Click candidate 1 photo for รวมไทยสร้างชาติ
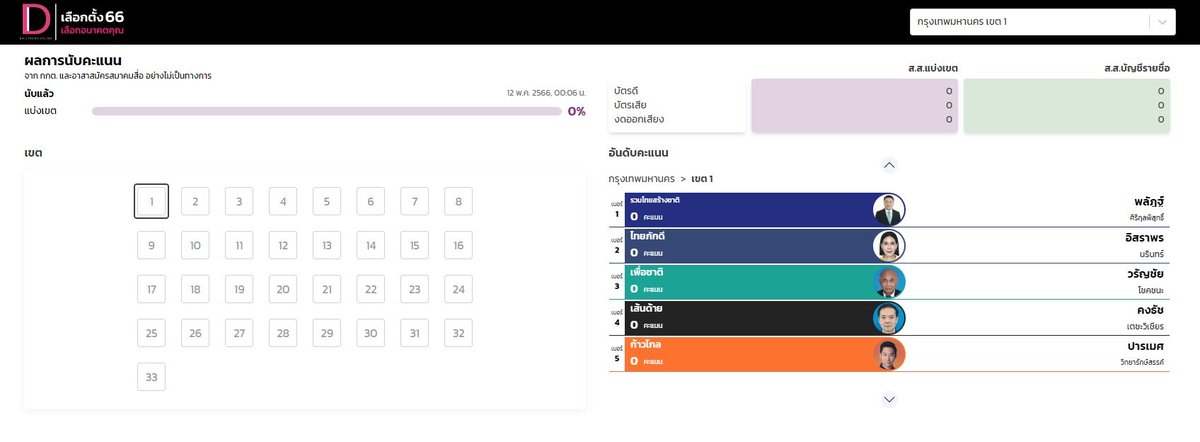 pos(888,209)
